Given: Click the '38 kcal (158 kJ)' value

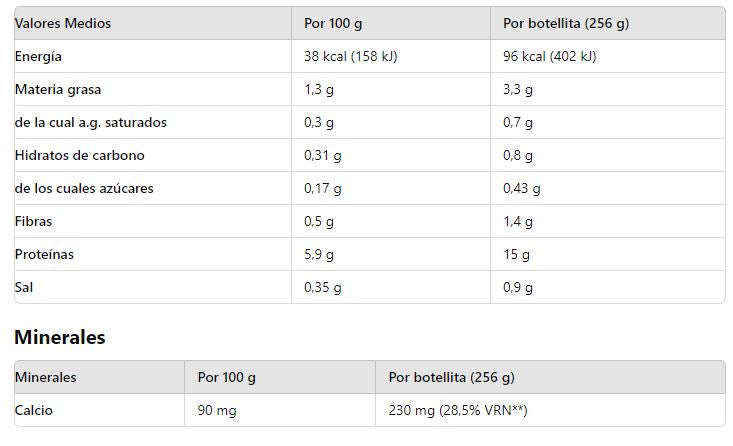Looking at the screenshot, I should click(x=350, y=56).
